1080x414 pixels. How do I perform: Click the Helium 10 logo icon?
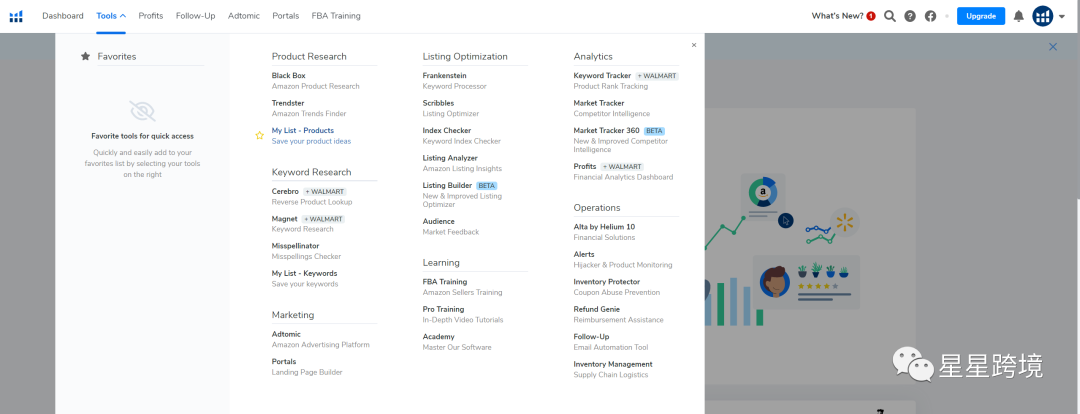tap(17, 16)
